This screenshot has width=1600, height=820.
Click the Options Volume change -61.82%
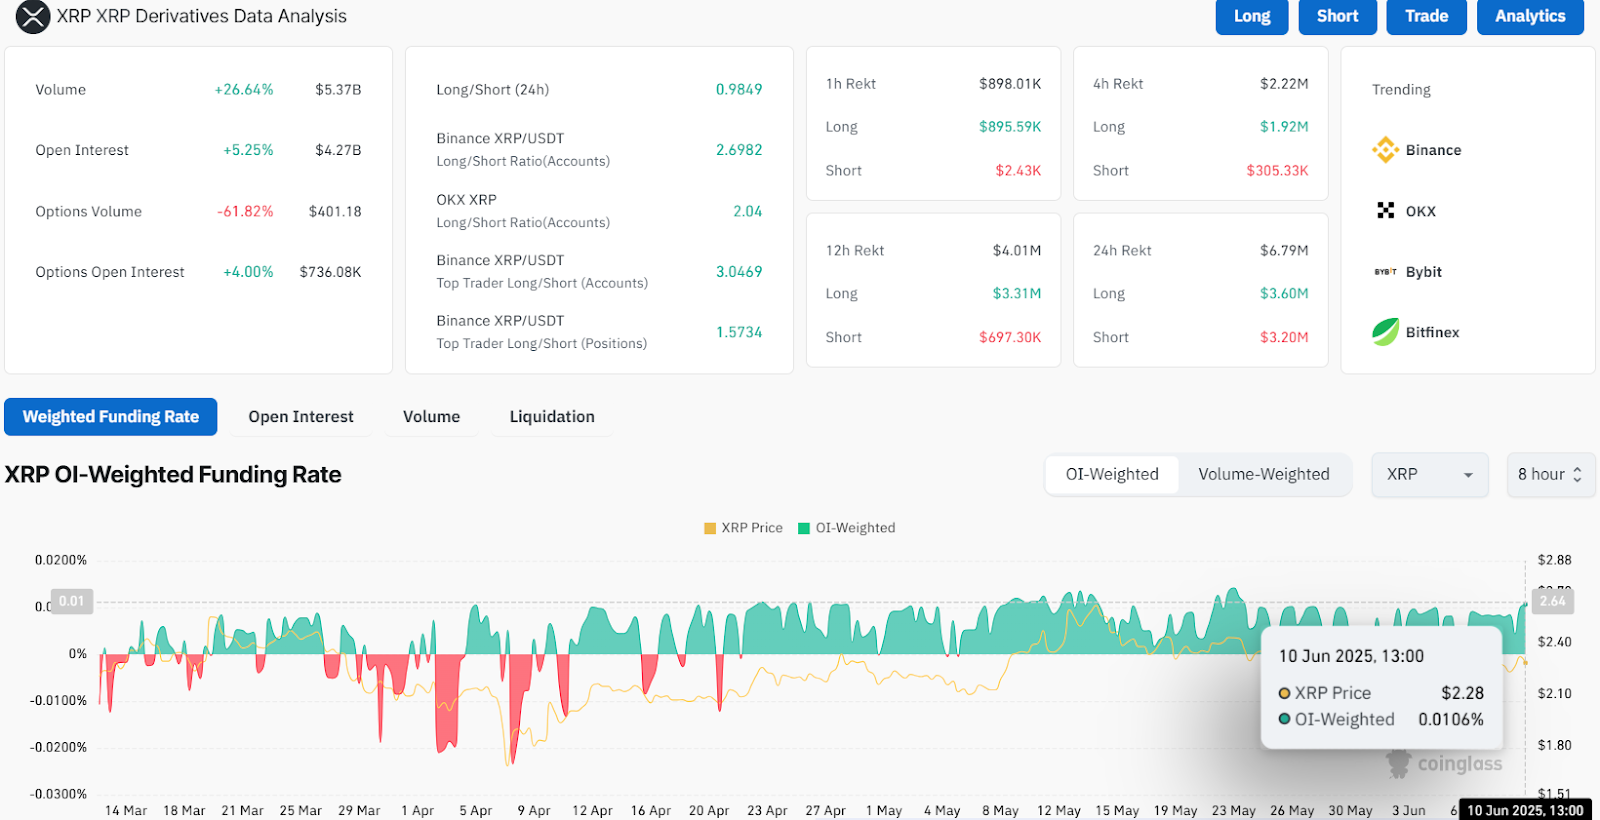(x=245, y=211)
